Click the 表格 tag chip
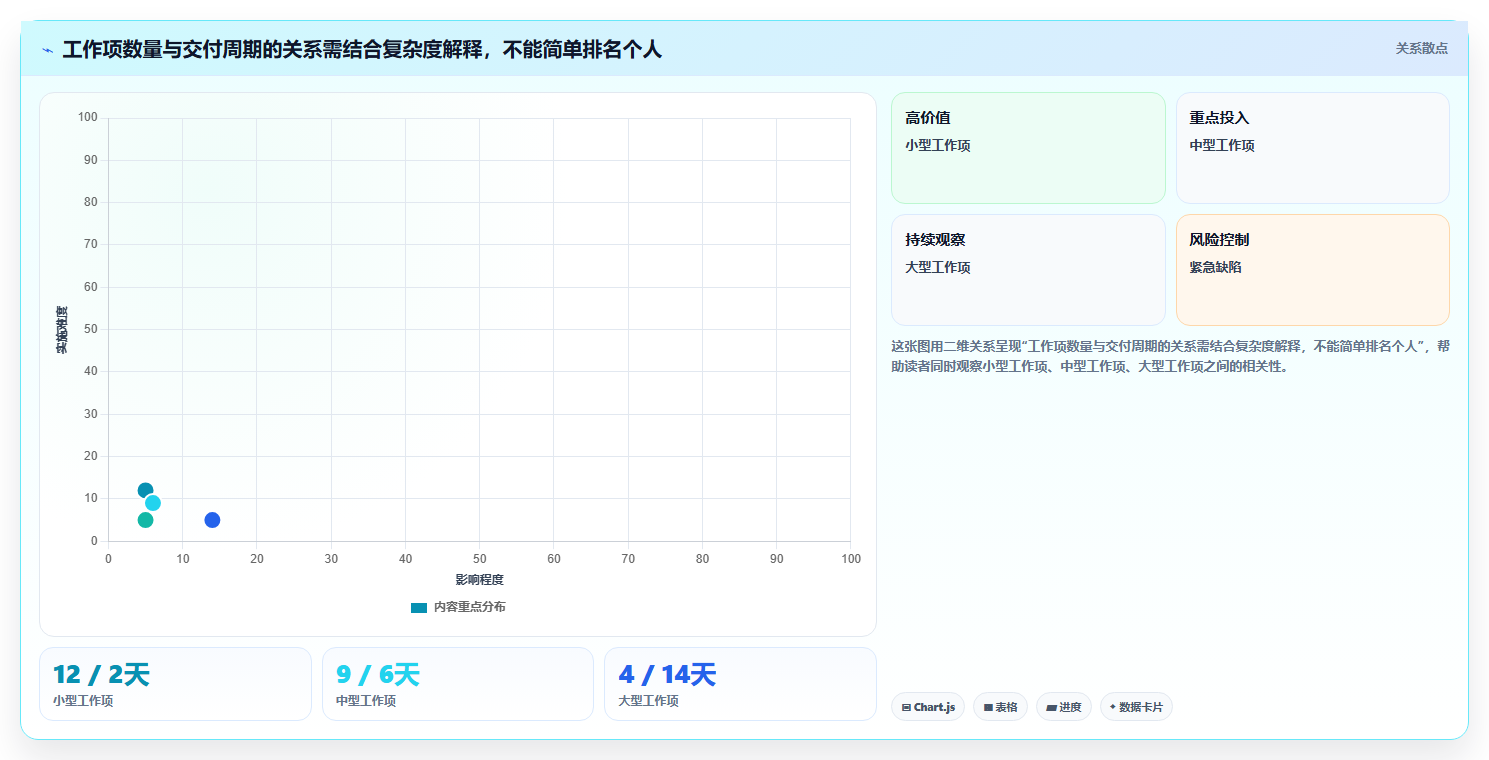This screenshot has width=1489, height=760. [1000, 707]
